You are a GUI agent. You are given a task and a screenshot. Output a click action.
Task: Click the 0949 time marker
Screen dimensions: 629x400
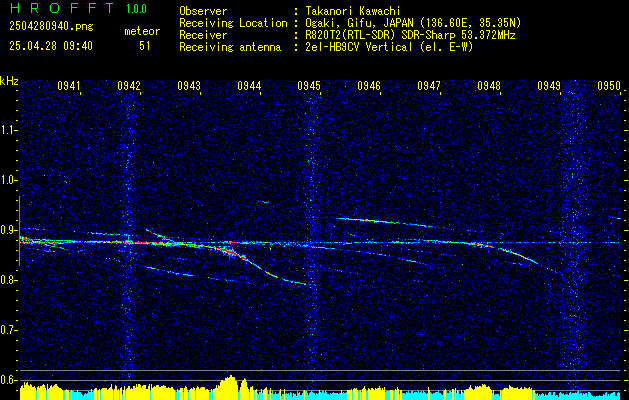point(549,85)
